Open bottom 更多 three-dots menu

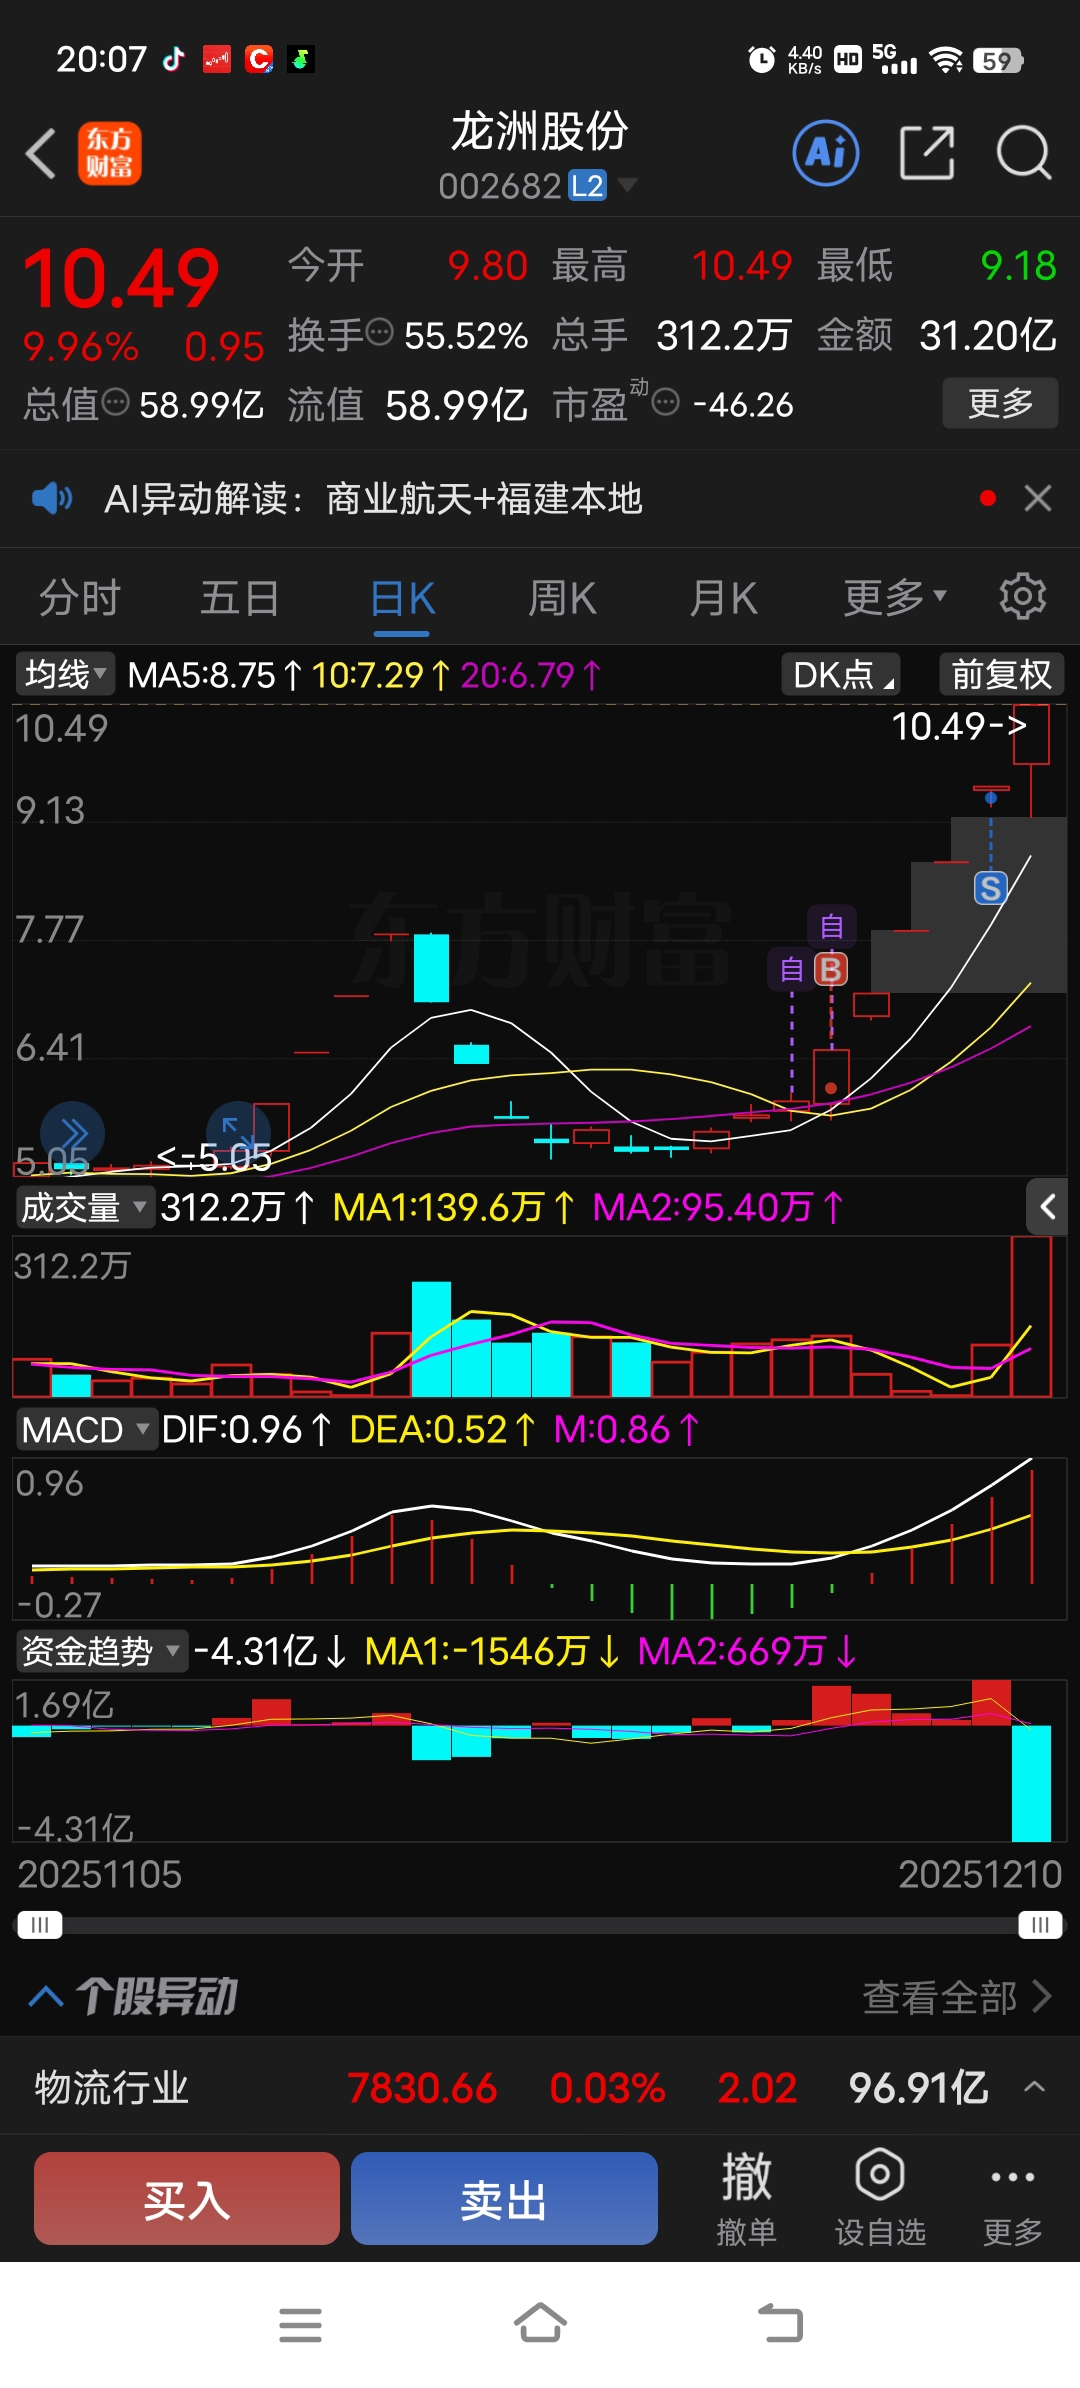pos(1012,2200)
